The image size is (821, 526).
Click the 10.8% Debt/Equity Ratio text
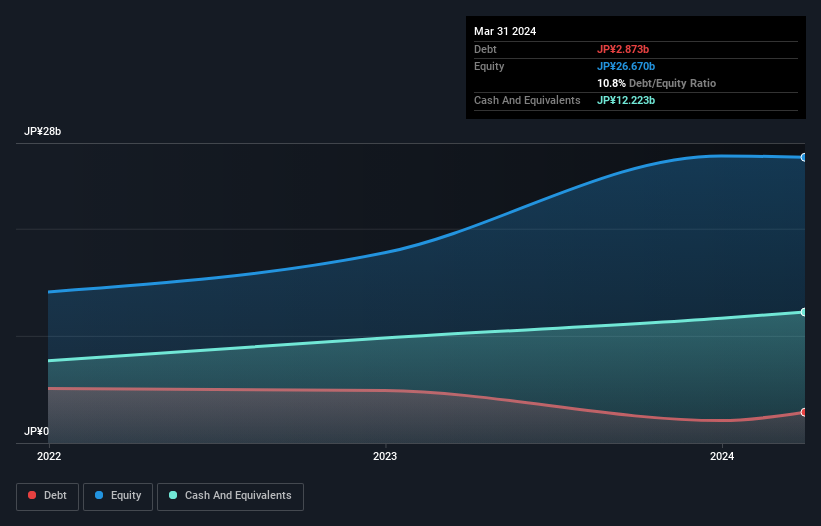point(657,83)
